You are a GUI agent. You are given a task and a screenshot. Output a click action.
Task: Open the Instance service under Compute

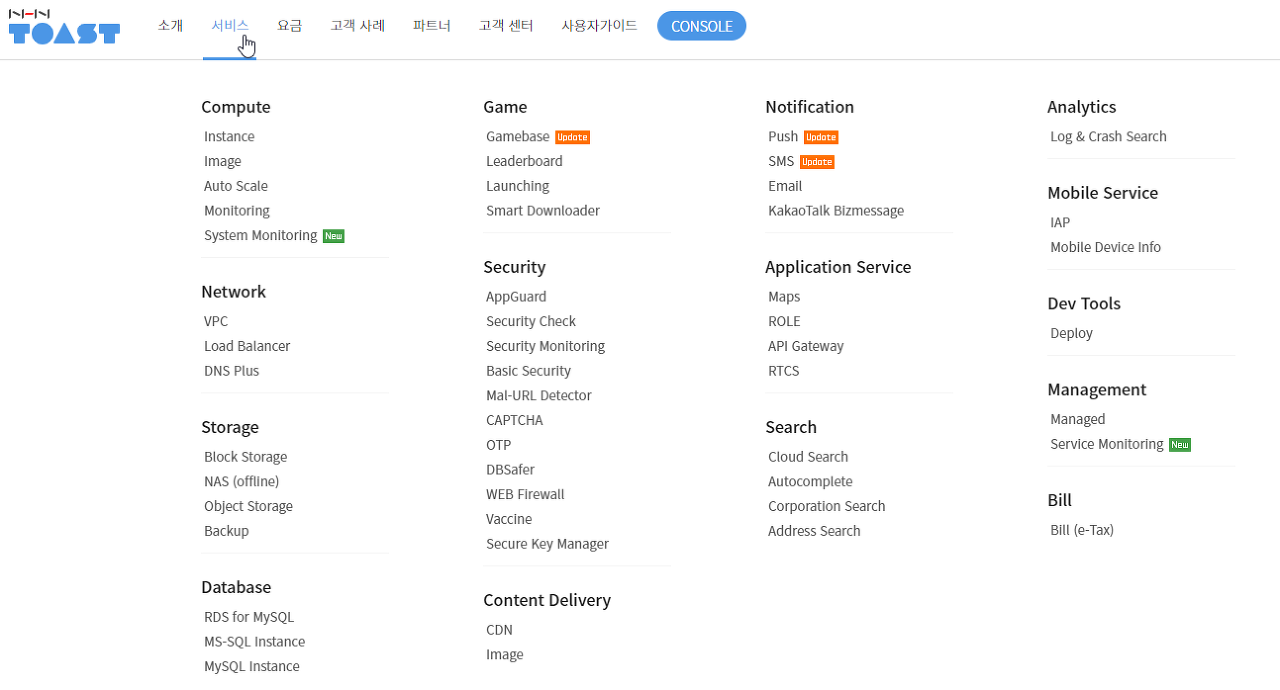point(229,137)
